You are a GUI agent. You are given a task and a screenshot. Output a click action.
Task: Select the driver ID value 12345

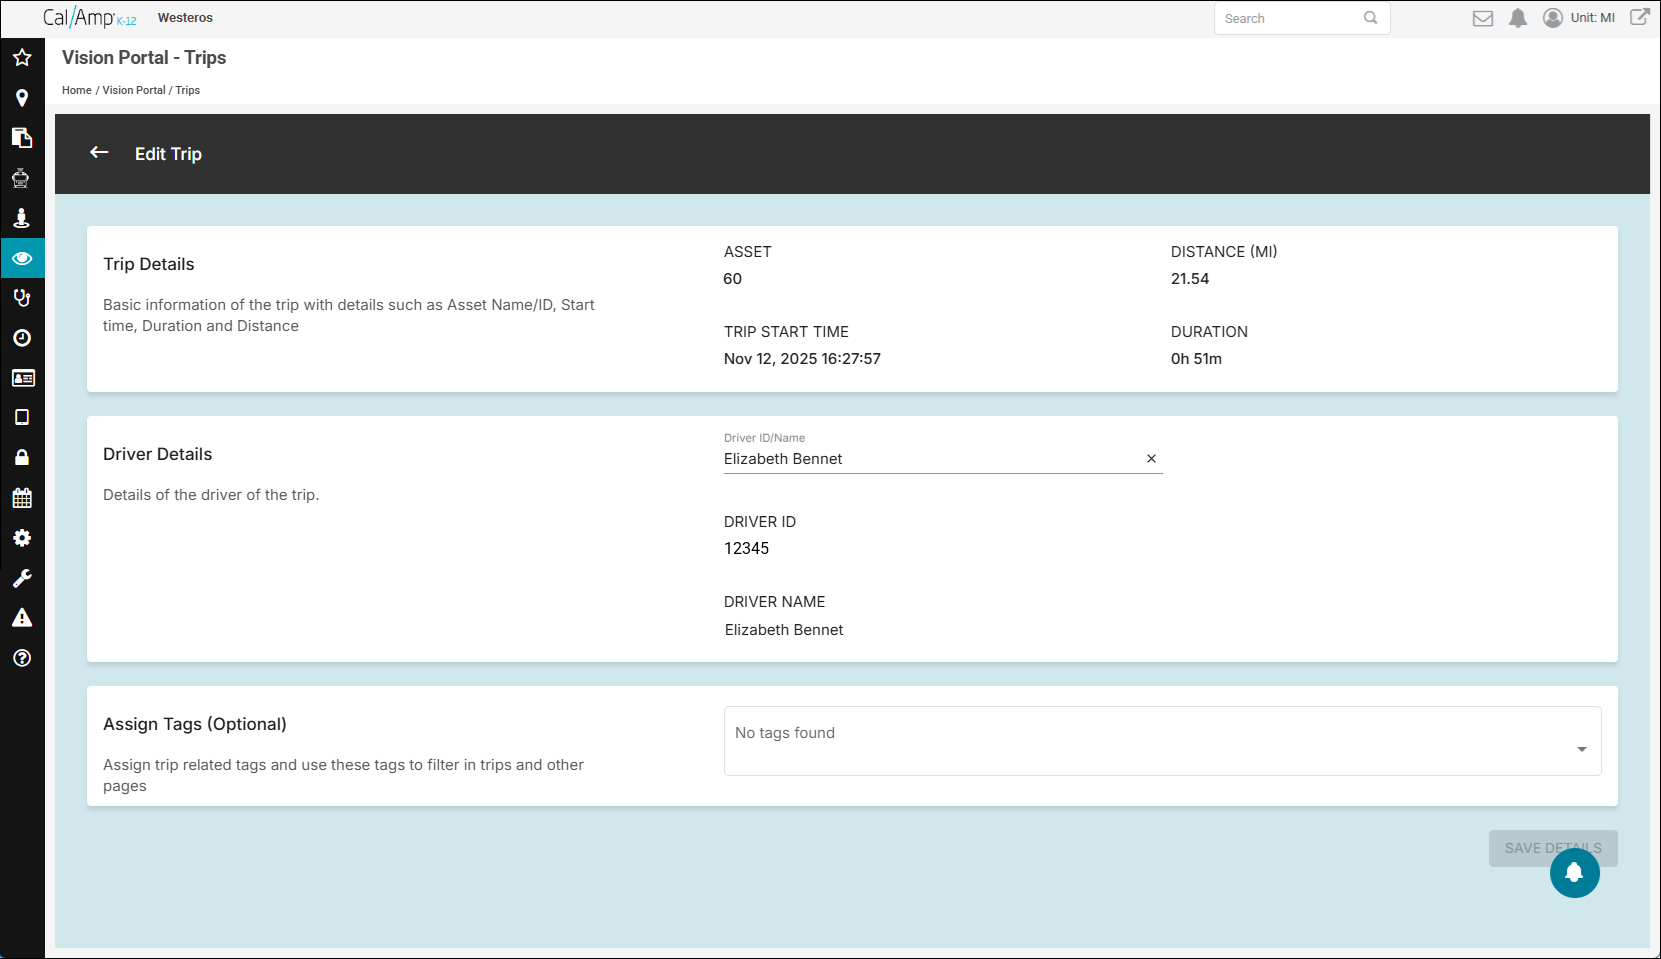click(x=747, y=549)
